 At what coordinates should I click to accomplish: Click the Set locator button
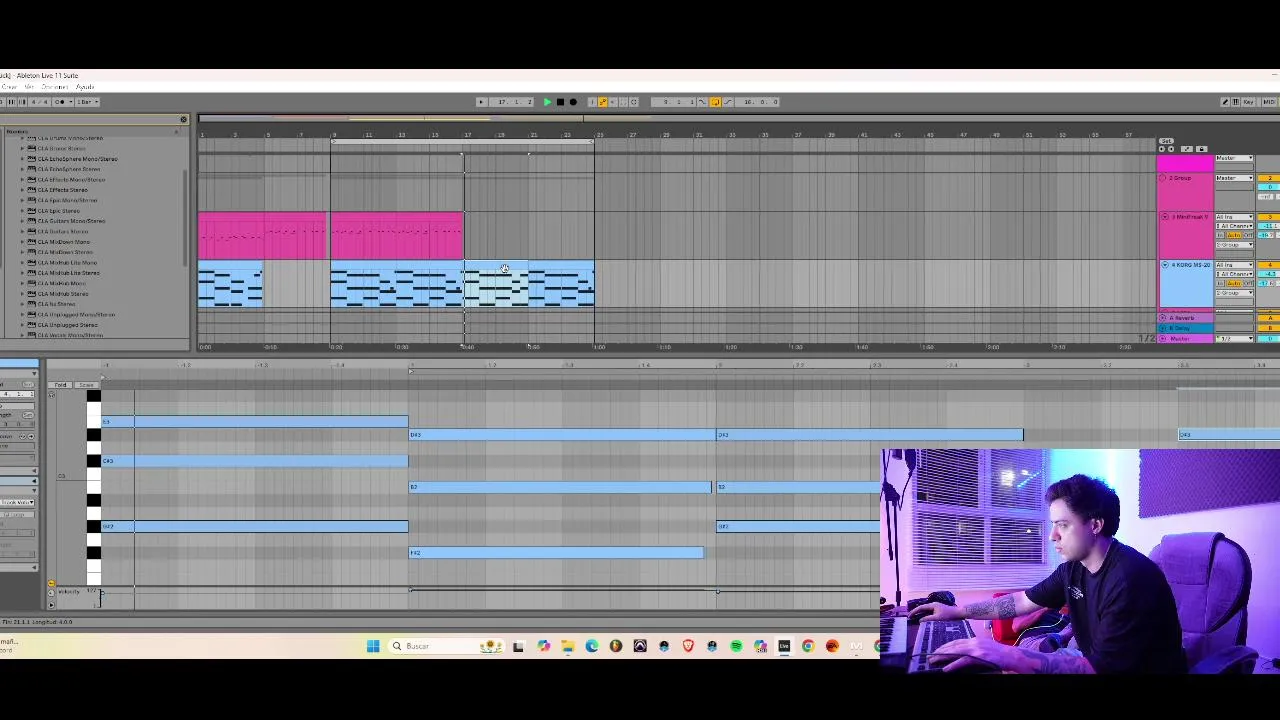click(x=1166, y=141)
